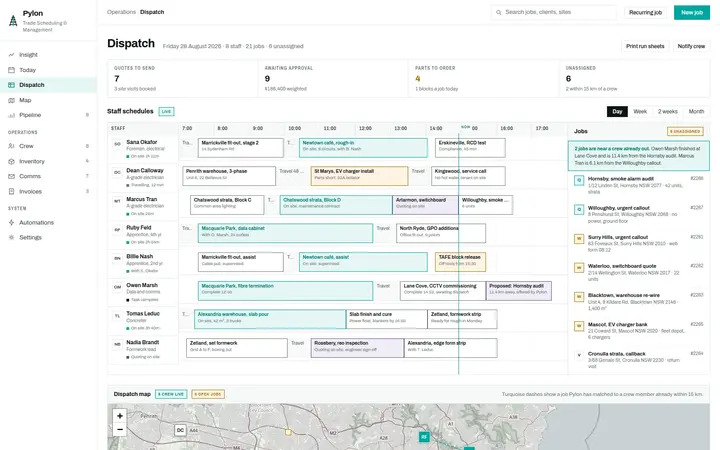This screenshot has width=720, height=450.
Task: Toggle the 8 crew live map filter
Action: [171, 394]
